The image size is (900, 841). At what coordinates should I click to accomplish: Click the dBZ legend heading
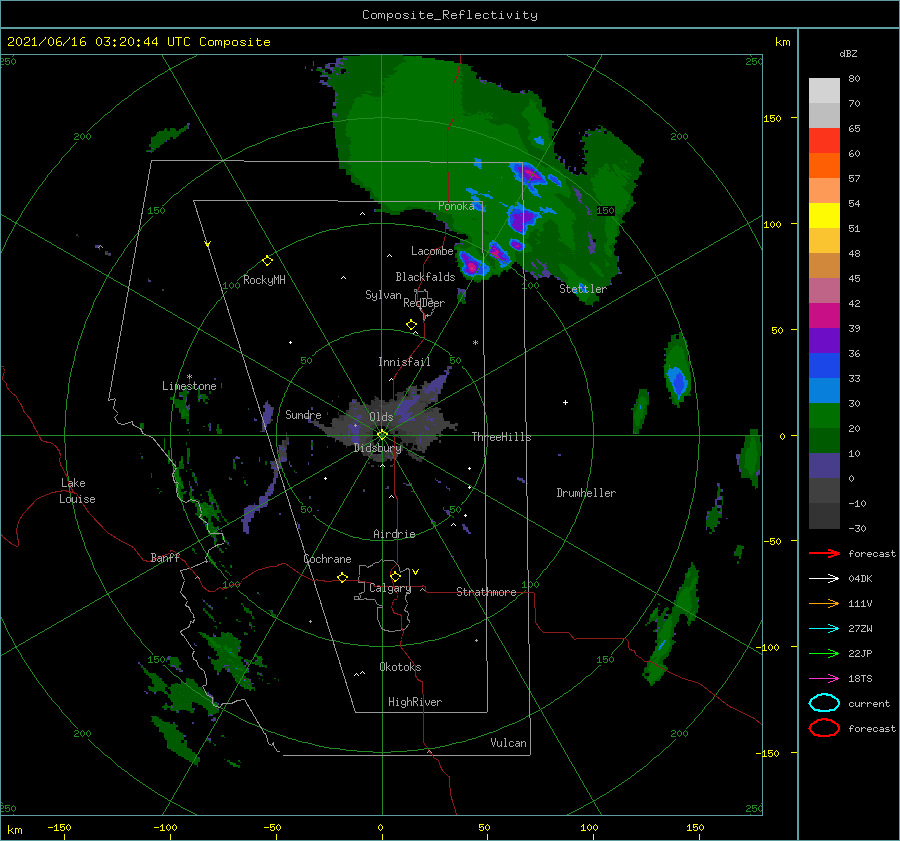pos(848,53)
